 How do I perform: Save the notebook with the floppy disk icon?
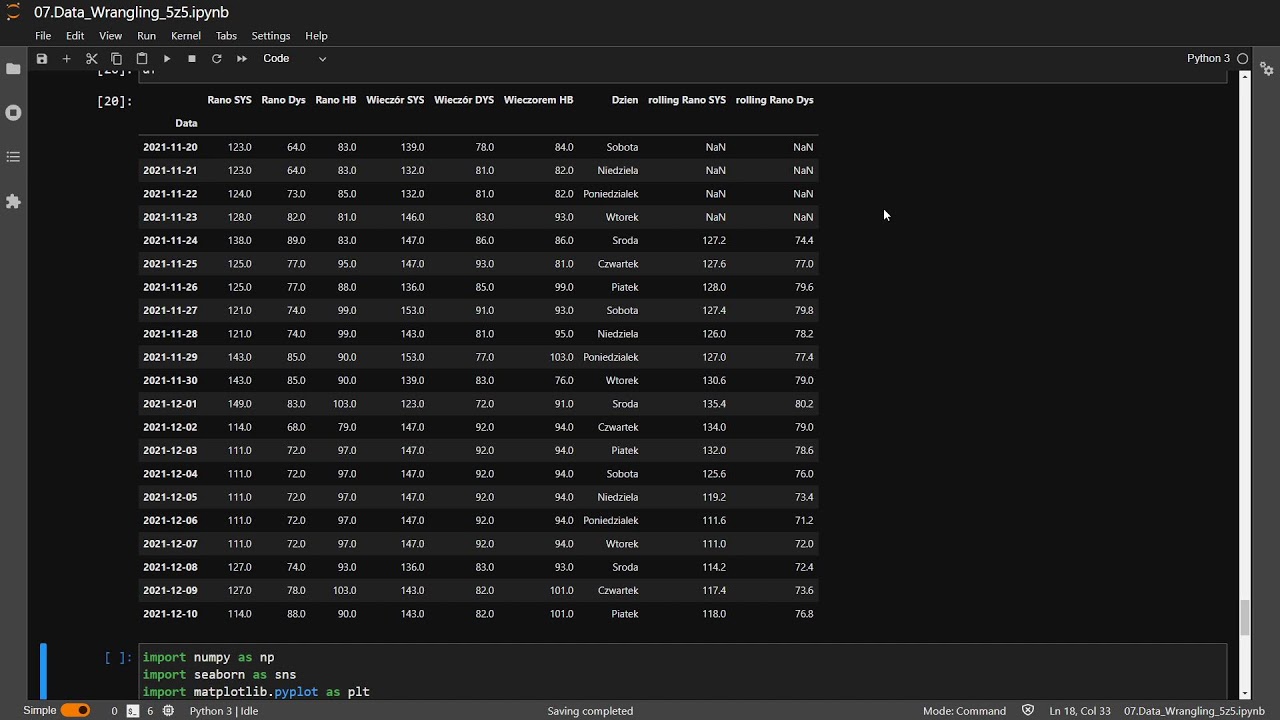tap(42, 59)
